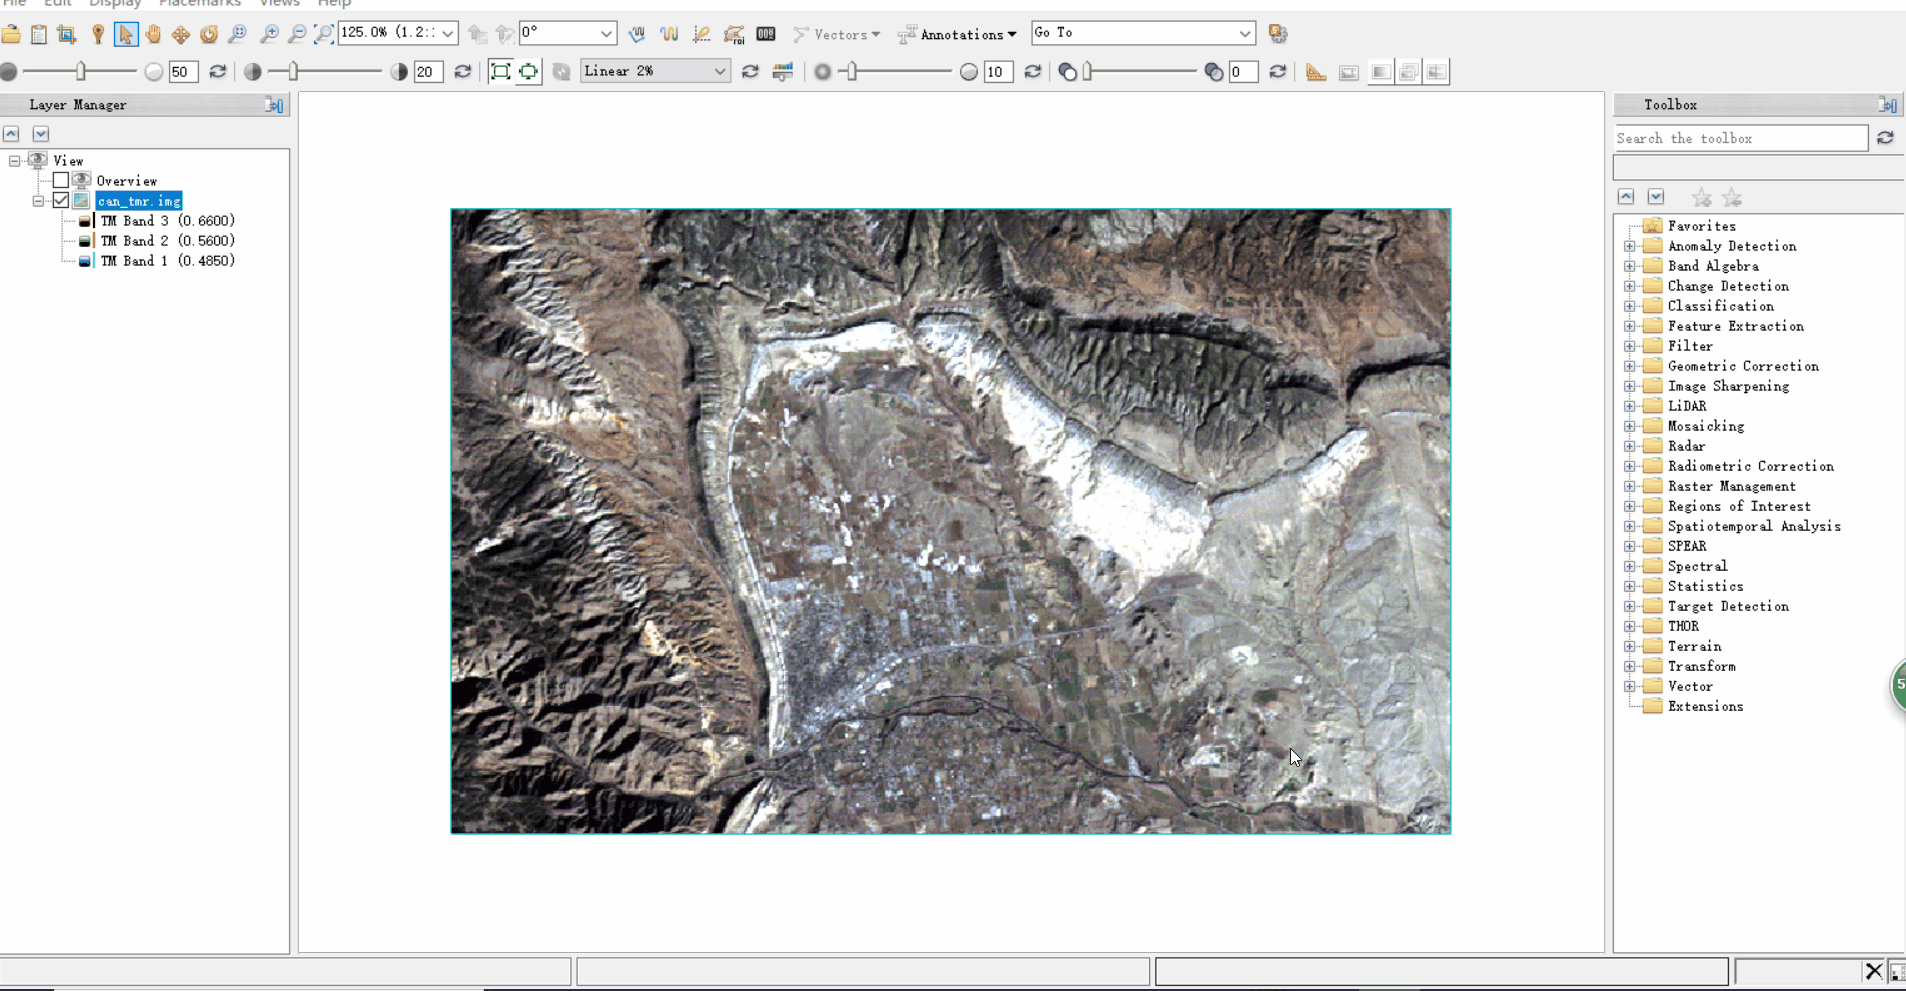Open the Feature Counting tool
This screenshot has height=991, width=1906.
click(x=766, y=34)
